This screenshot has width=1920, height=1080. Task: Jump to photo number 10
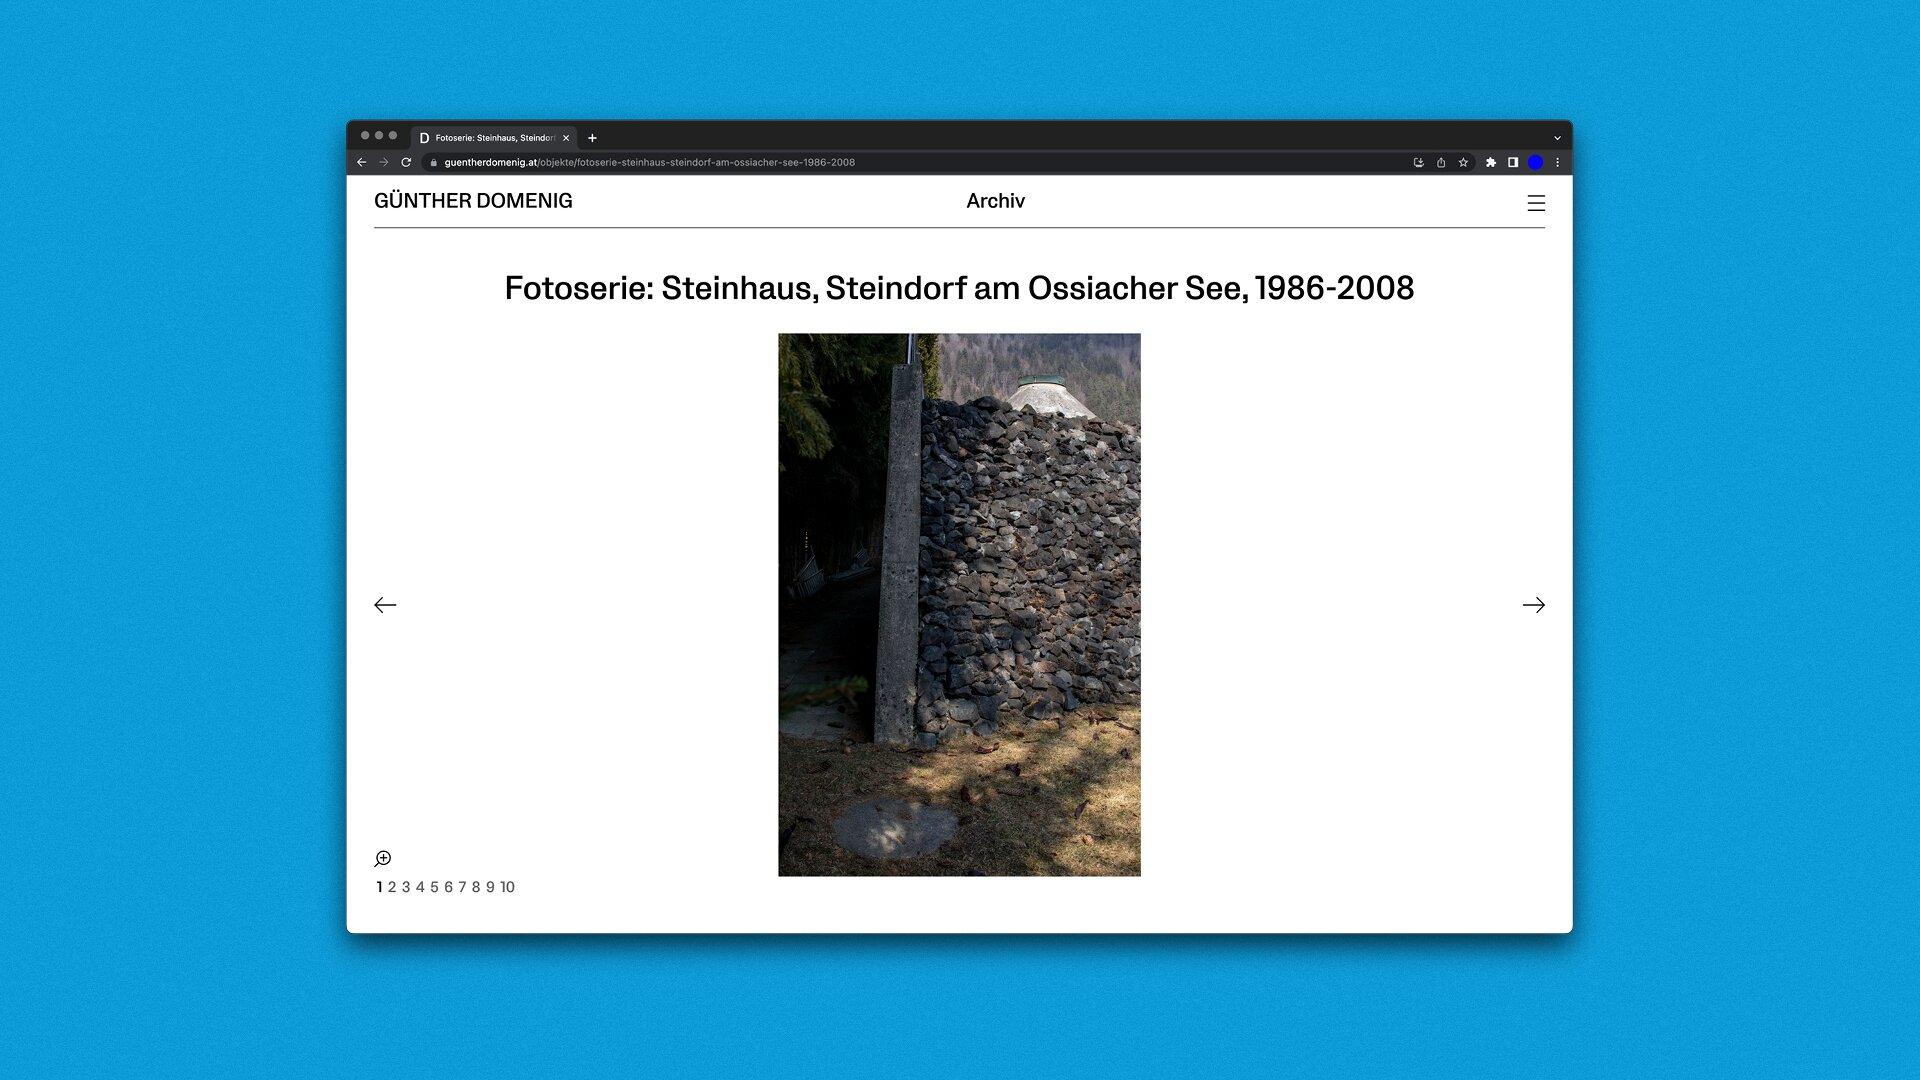point(507,887)
